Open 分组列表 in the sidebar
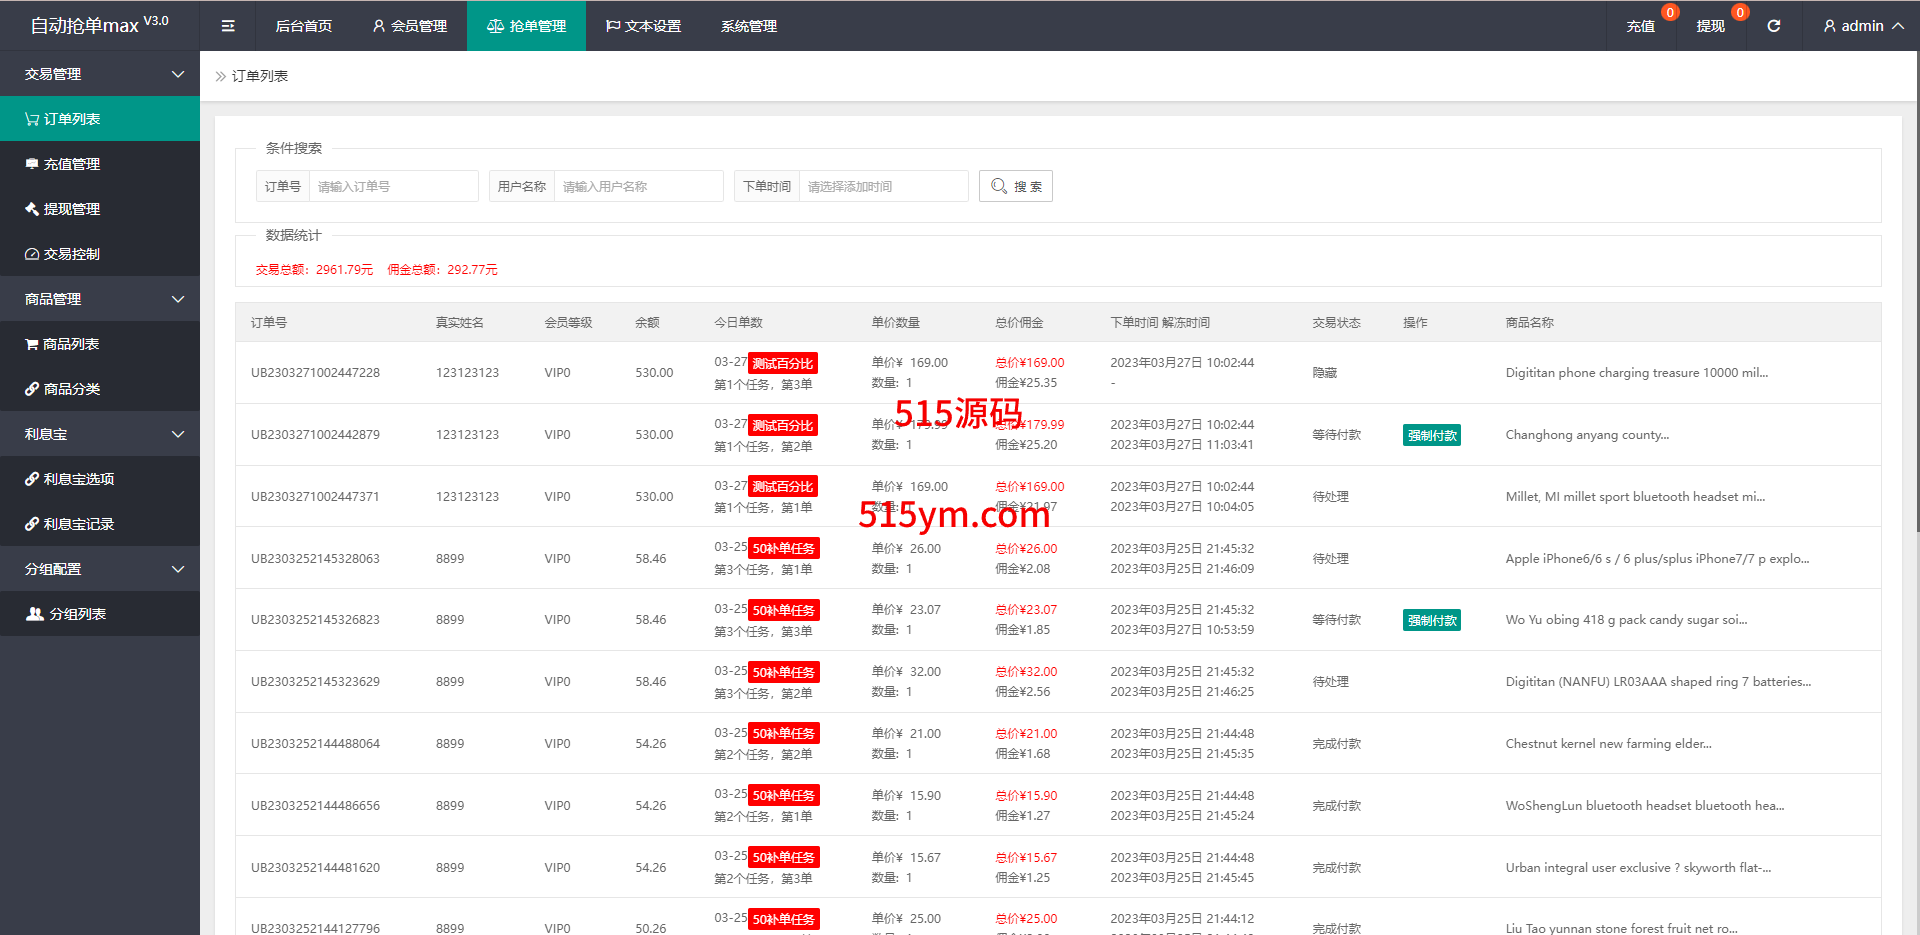Screen dimensions: 1920x935 (77, 614)
